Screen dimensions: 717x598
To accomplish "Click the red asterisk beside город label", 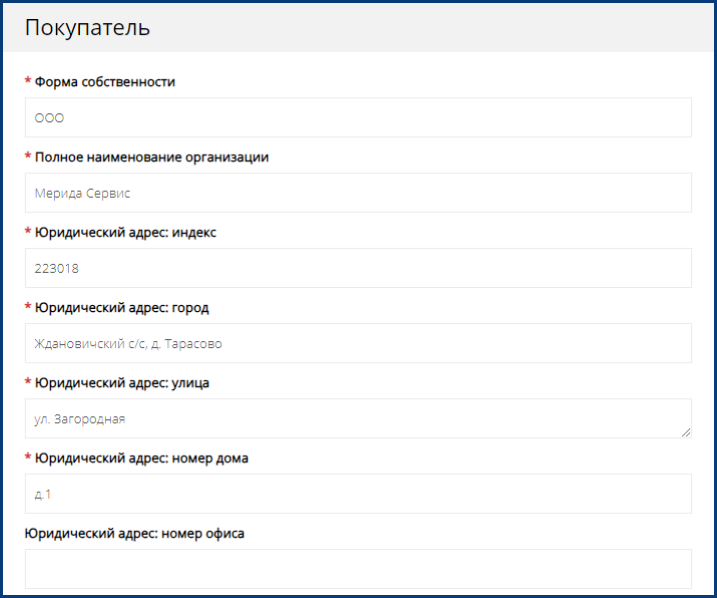I will tap(28, 307).
